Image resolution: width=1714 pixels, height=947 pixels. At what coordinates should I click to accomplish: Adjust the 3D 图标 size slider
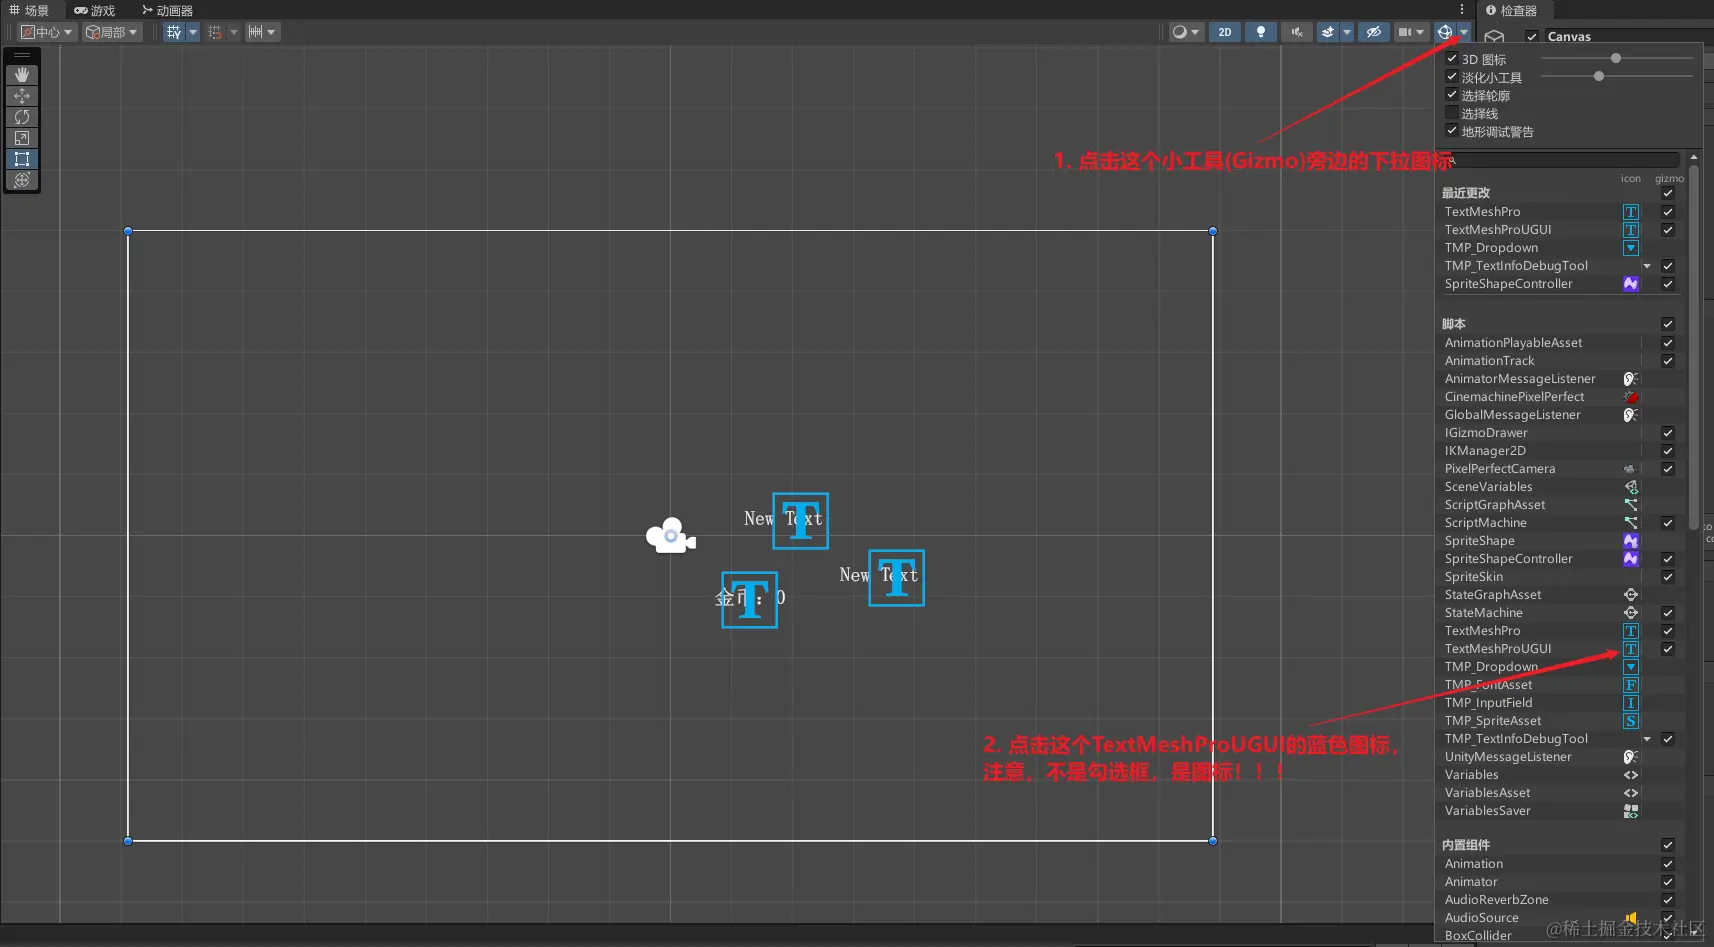click(1616, 59)
